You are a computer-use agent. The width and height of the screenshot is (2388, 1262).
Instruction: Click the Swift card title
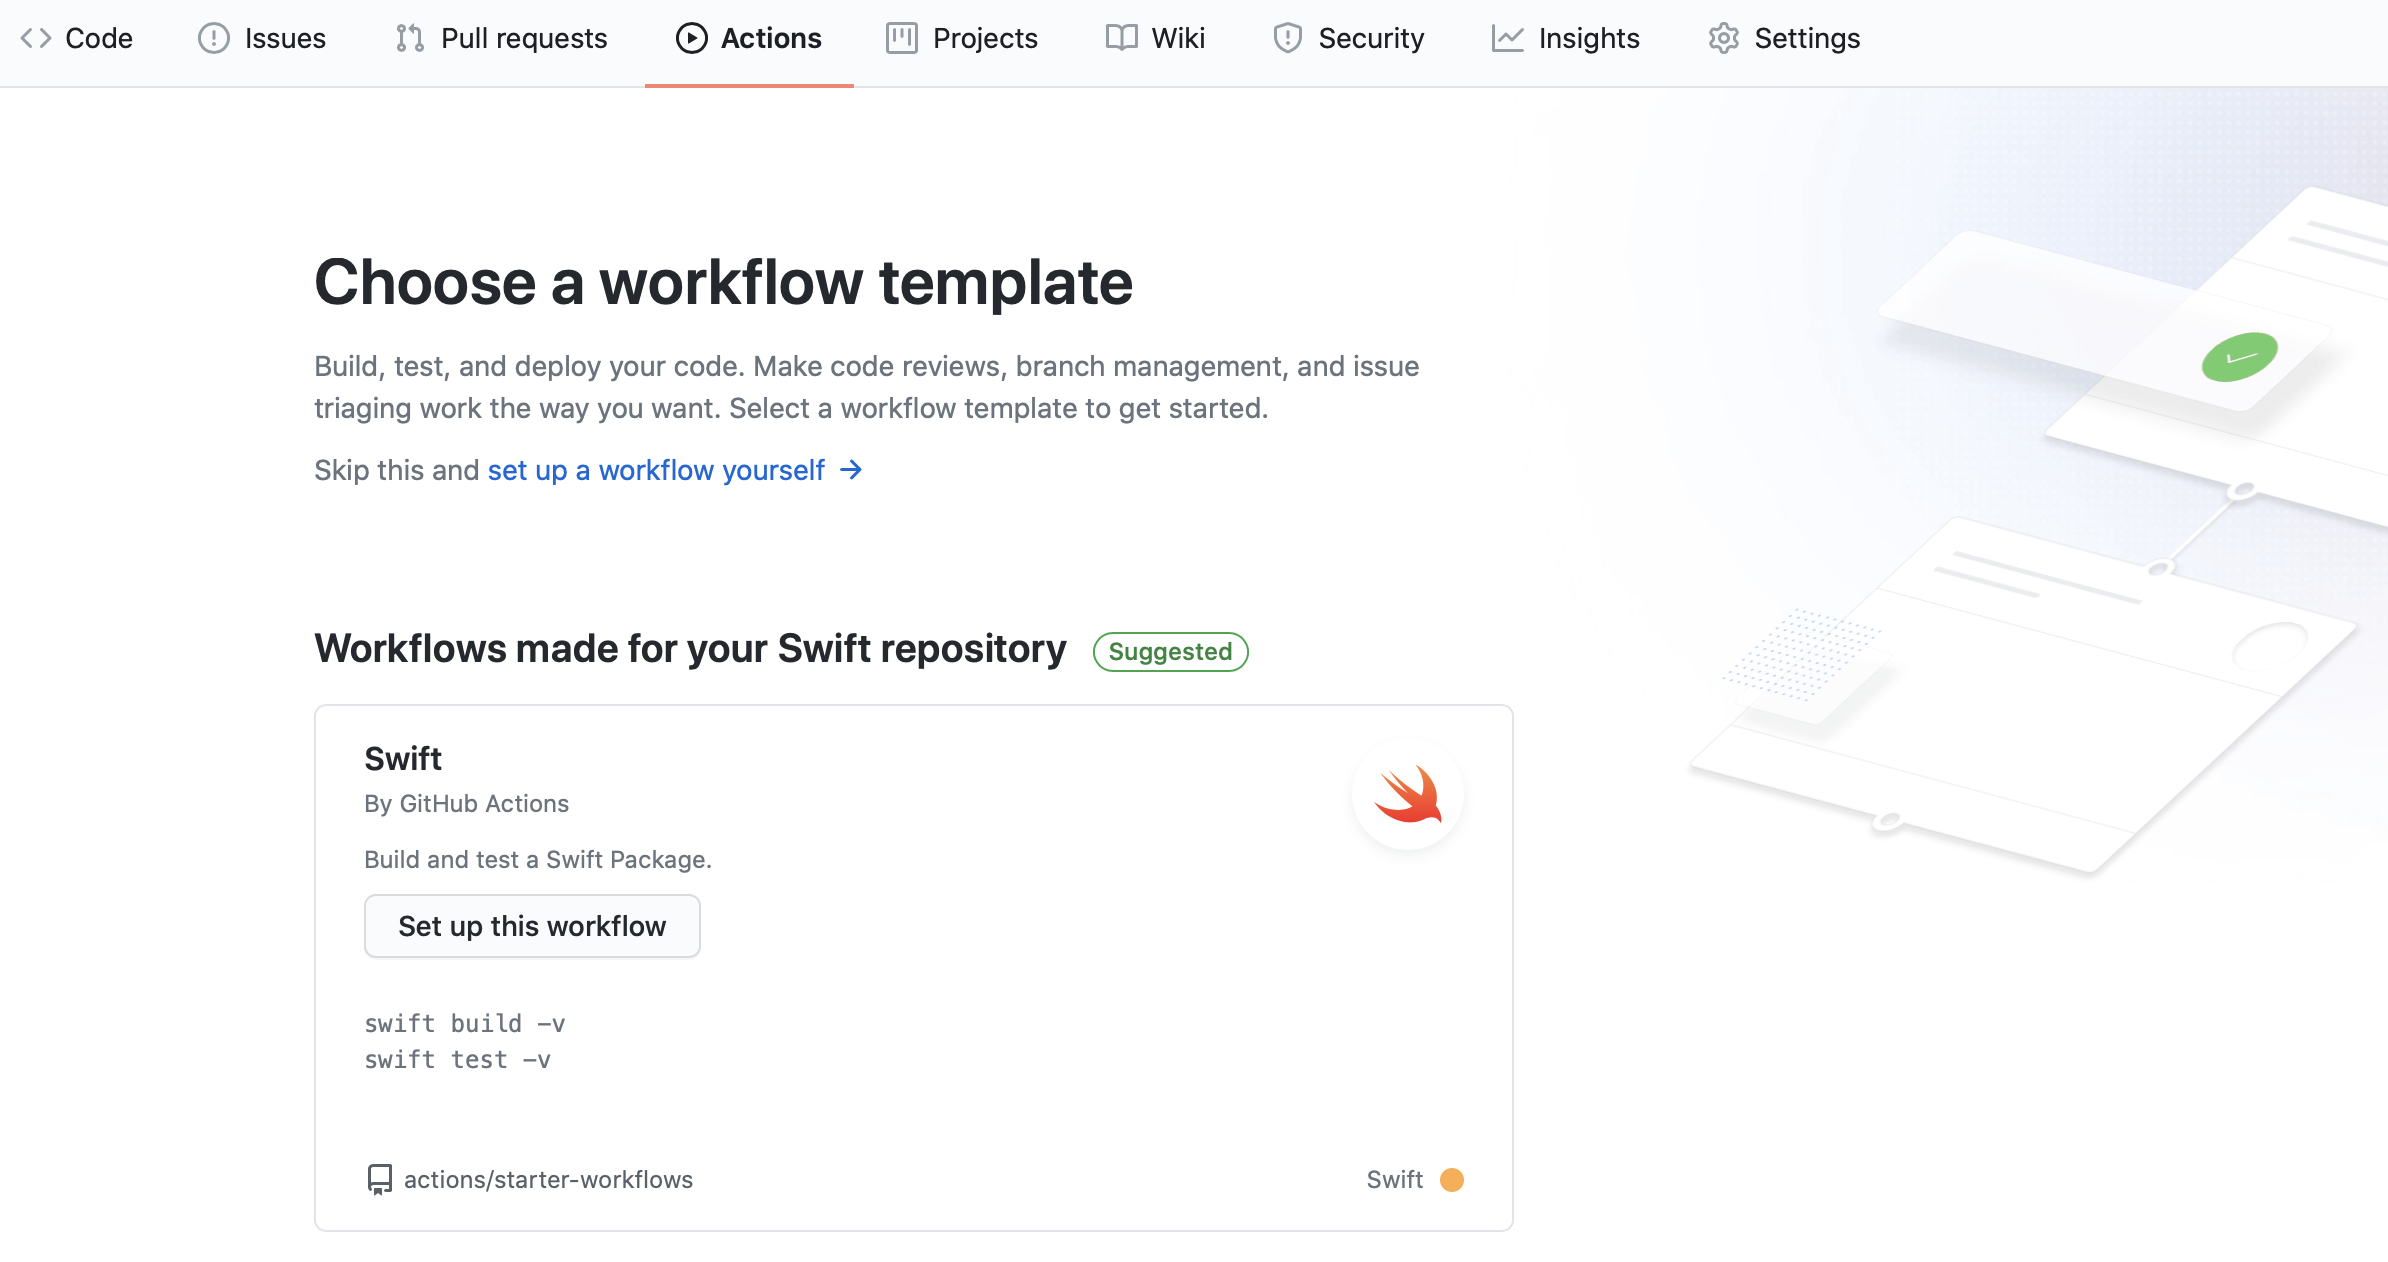click(x=403, y=759)
